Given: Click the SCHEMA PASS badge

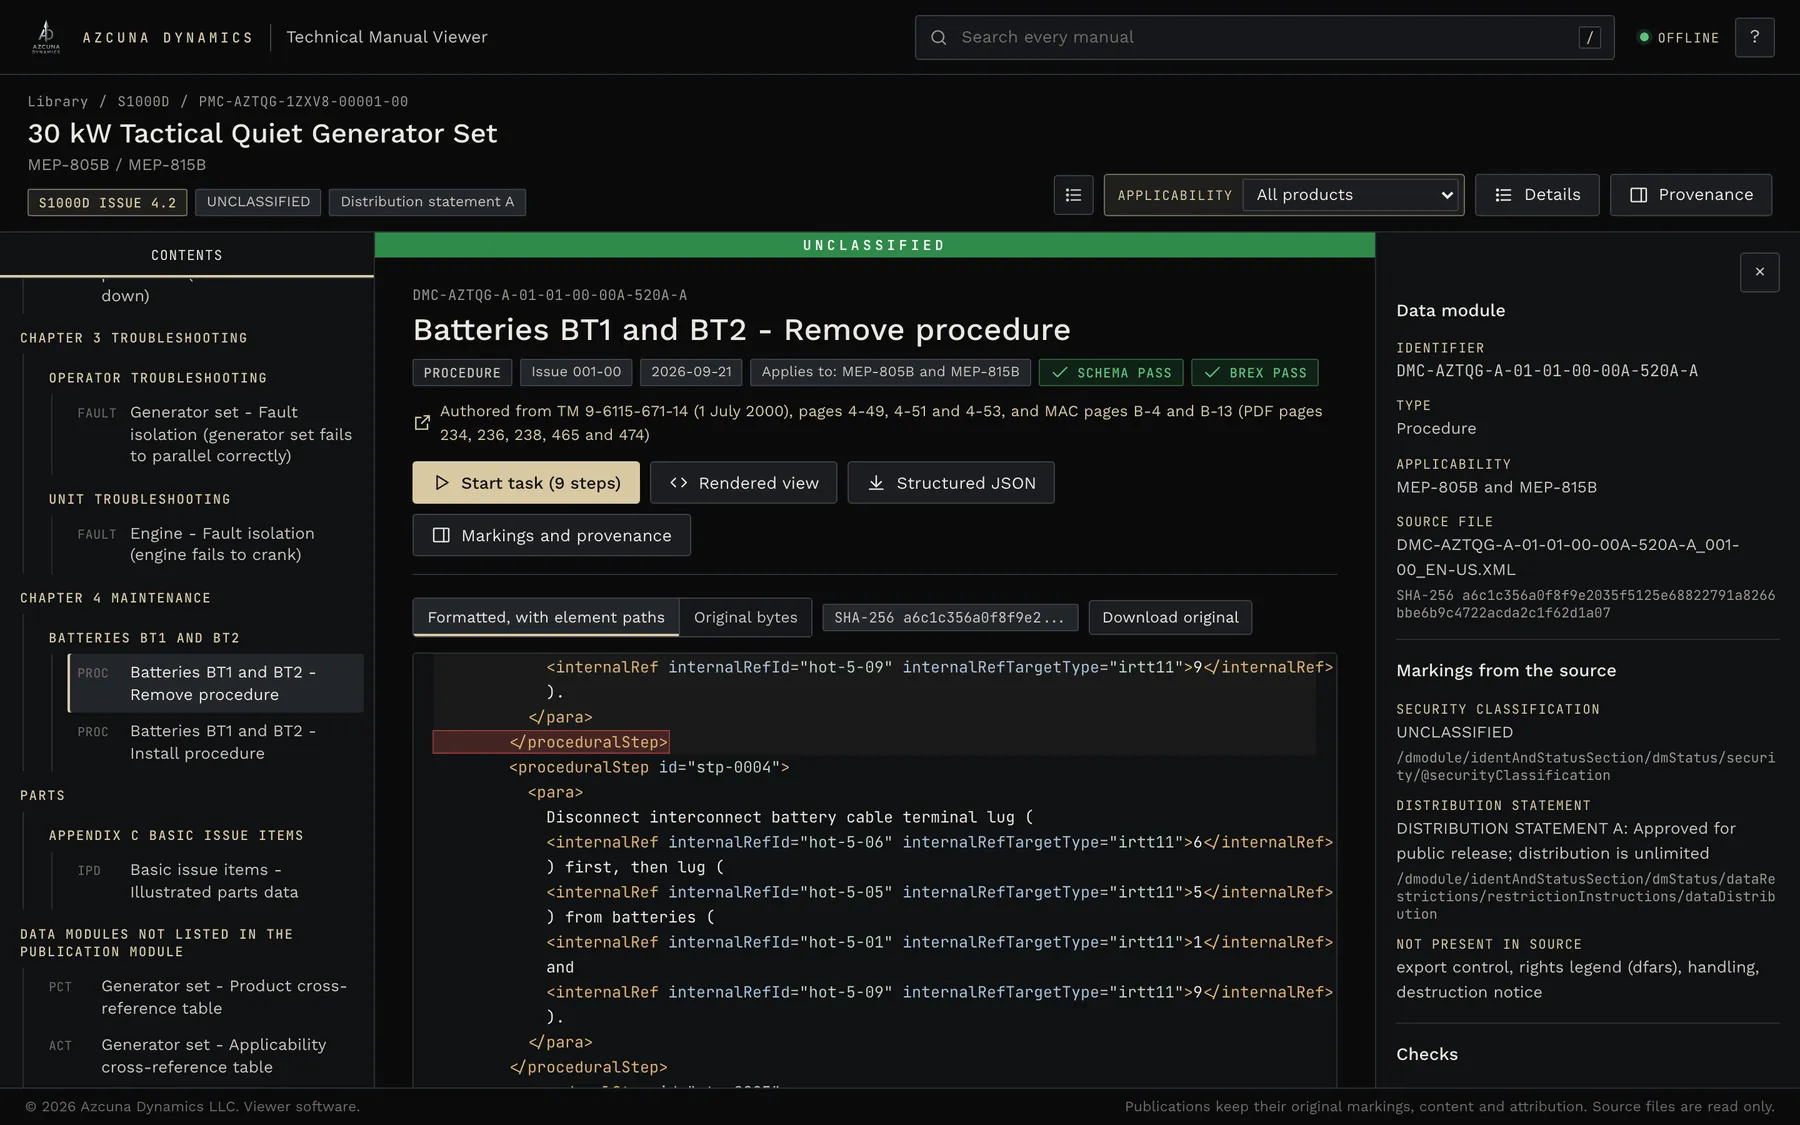Looking at the screenshot, I should coord(1111,373).
